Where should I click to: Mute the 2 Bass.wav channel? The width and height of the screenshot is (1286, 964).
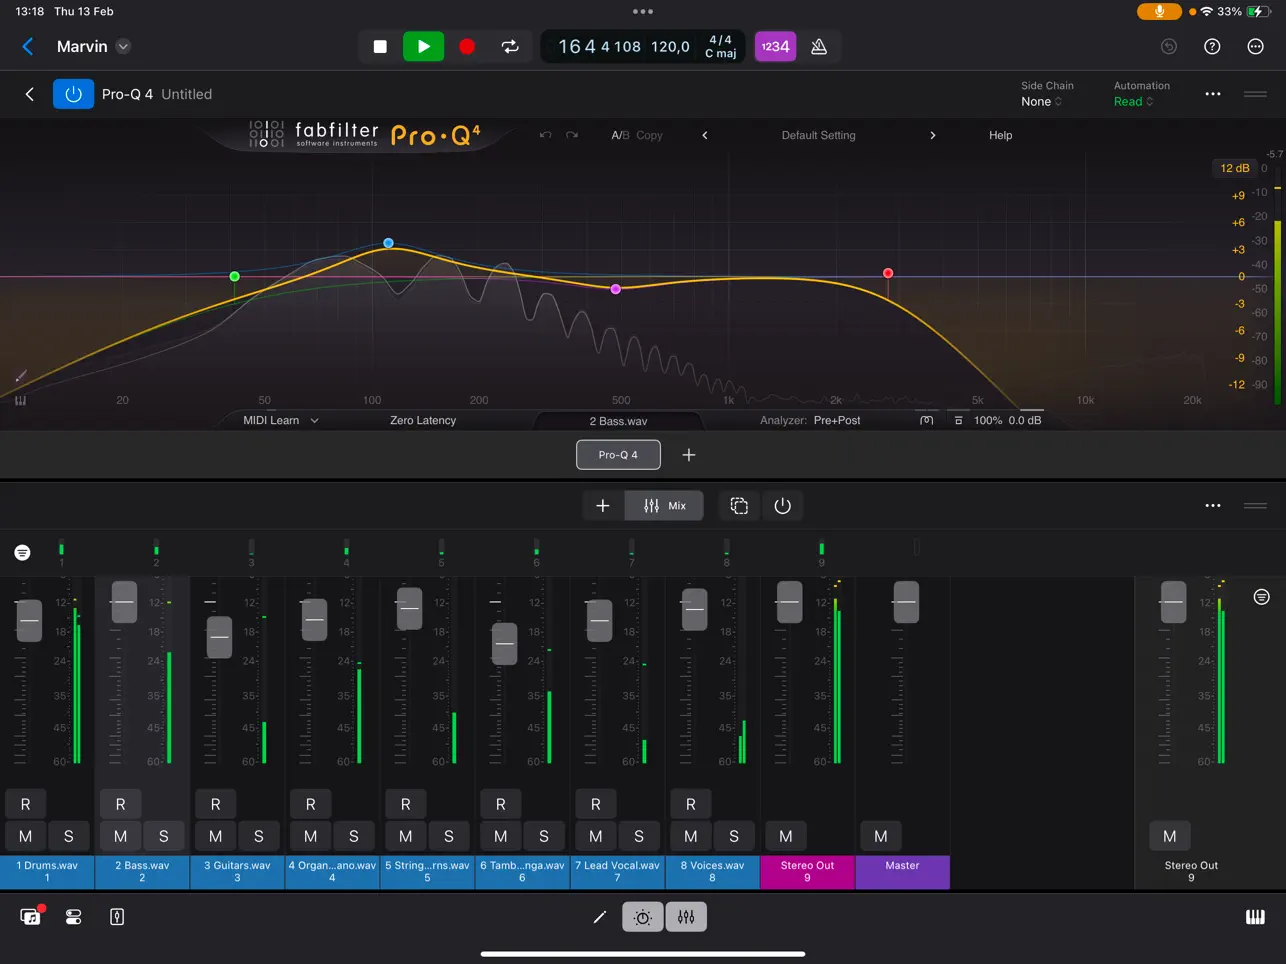tap(120, 836)
